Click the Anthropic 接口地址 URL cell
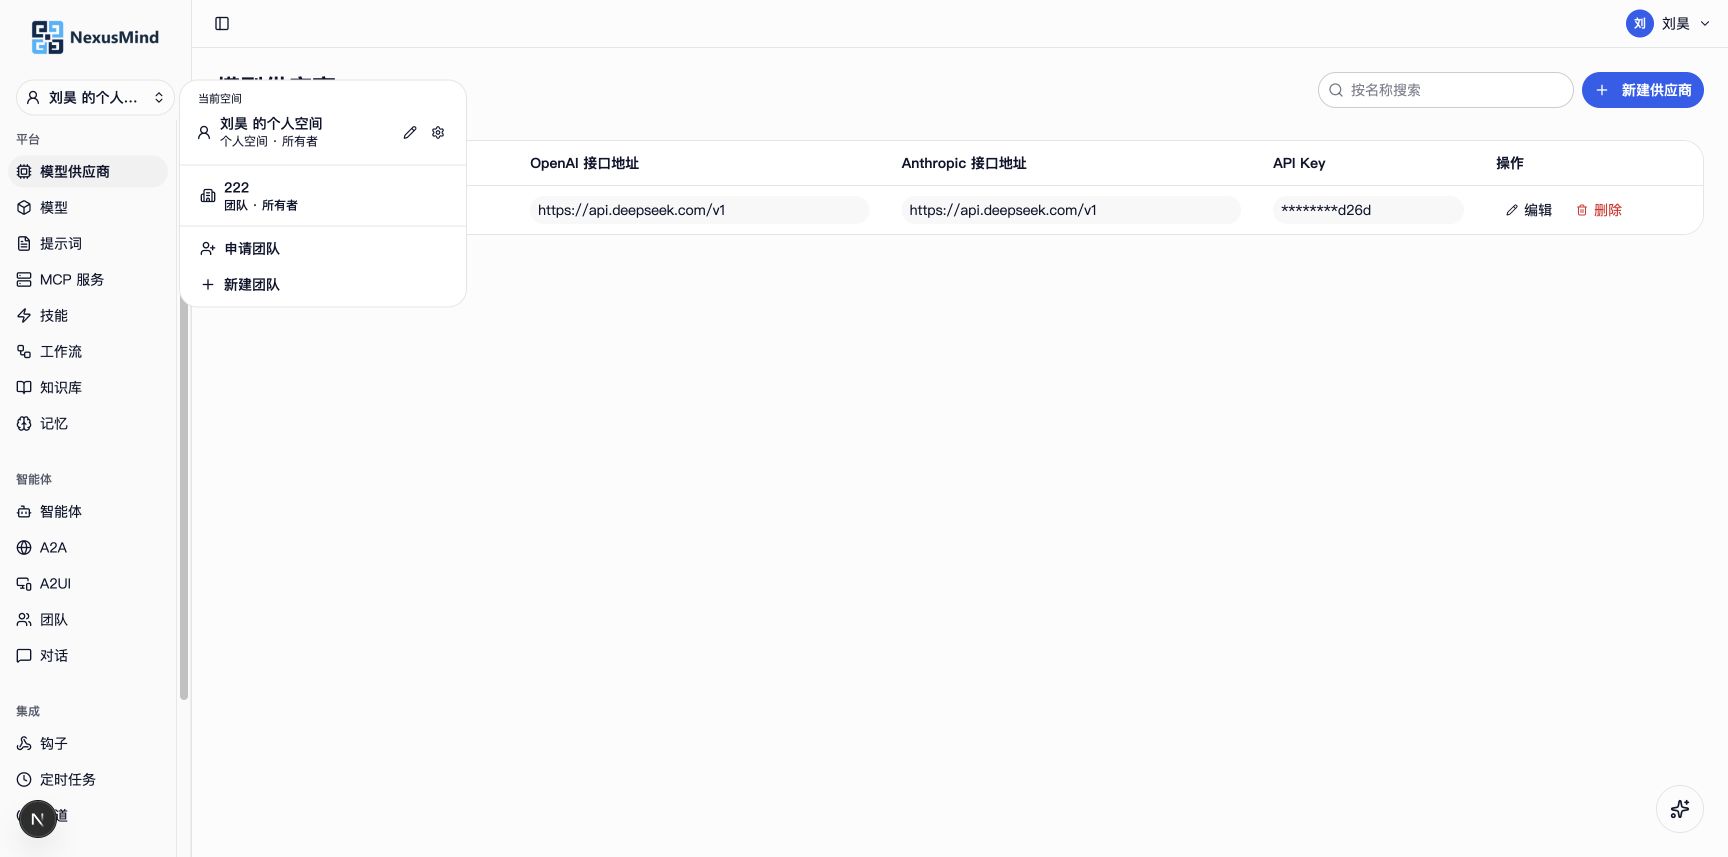Viewport: 1728px width, 857px height. pos(1071,210)
